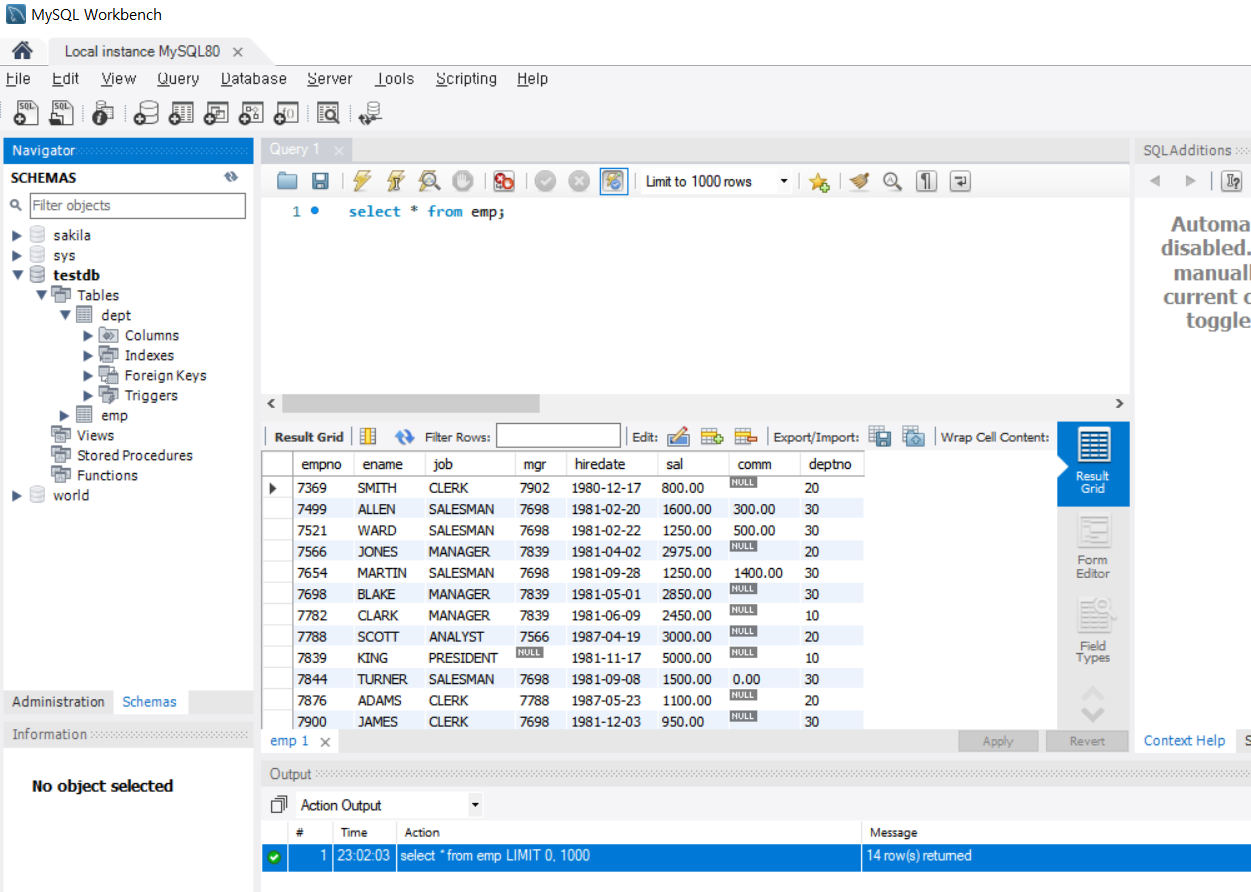The height and width of the screenshot is (892, 1251).
Task: Open find panel magnifier icon
Action: 892,181
